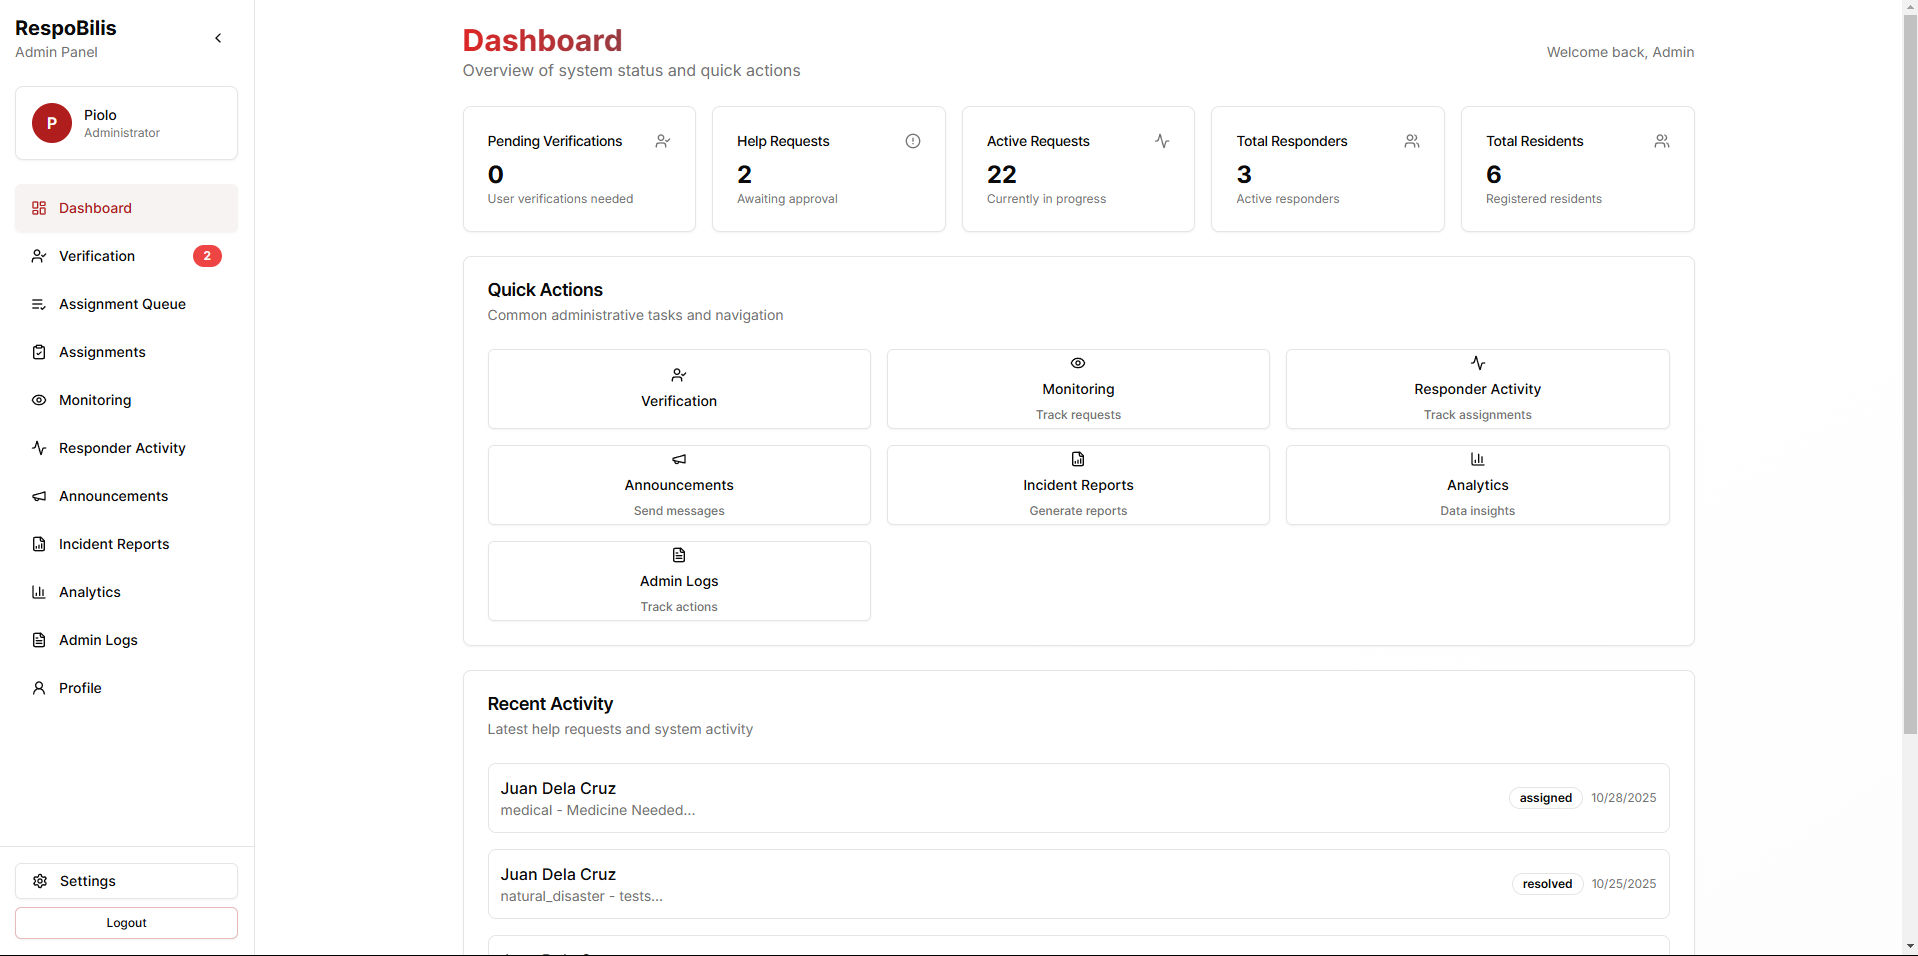Click the Profile person icon in sidebar
The height and width of the screenshot is (956, 1918).
tap(39, 688)
